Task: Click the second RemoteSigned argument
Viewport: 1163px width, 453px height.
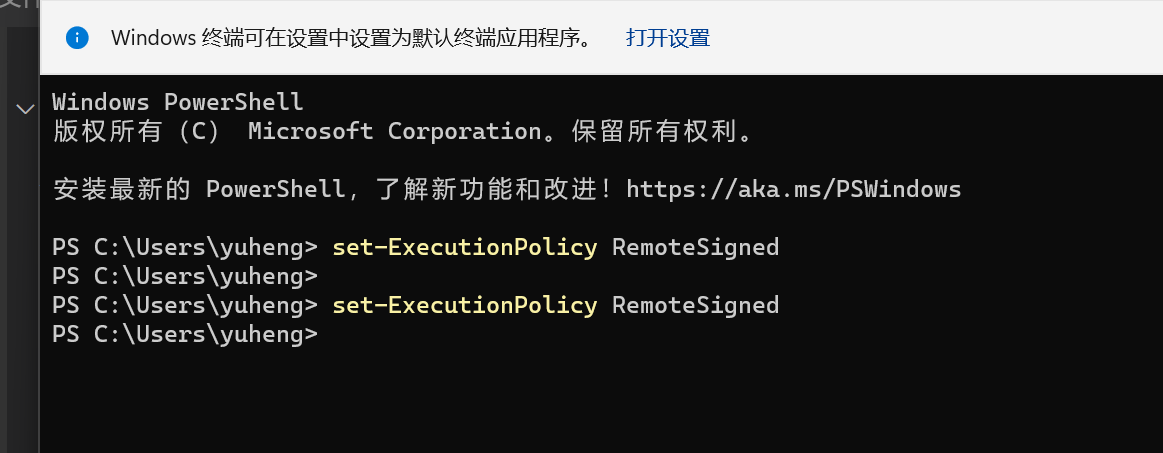Action: [x=696, y=305]
